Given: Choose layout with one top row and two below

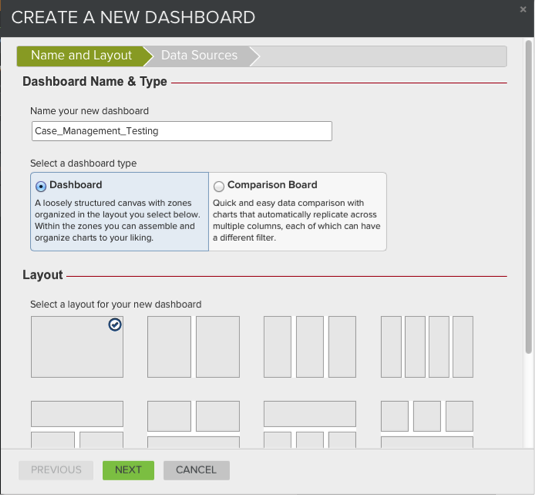Looking at the screenshot, I should click(77, 424).
